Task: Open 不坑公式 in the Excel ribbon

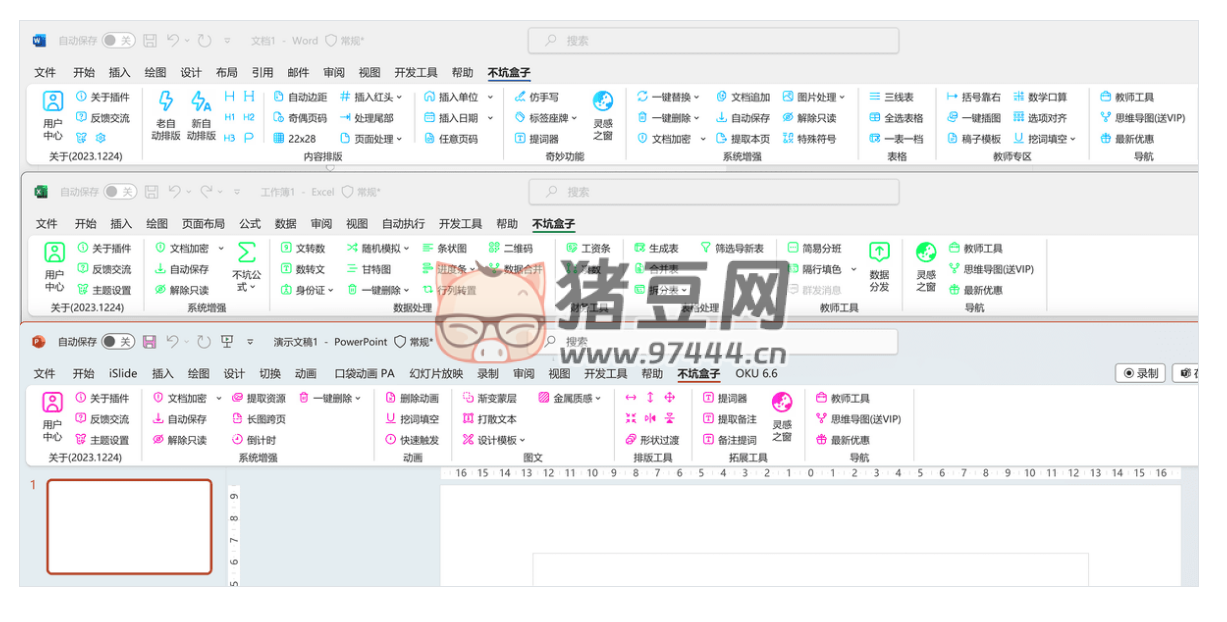Action: (246, 267)
